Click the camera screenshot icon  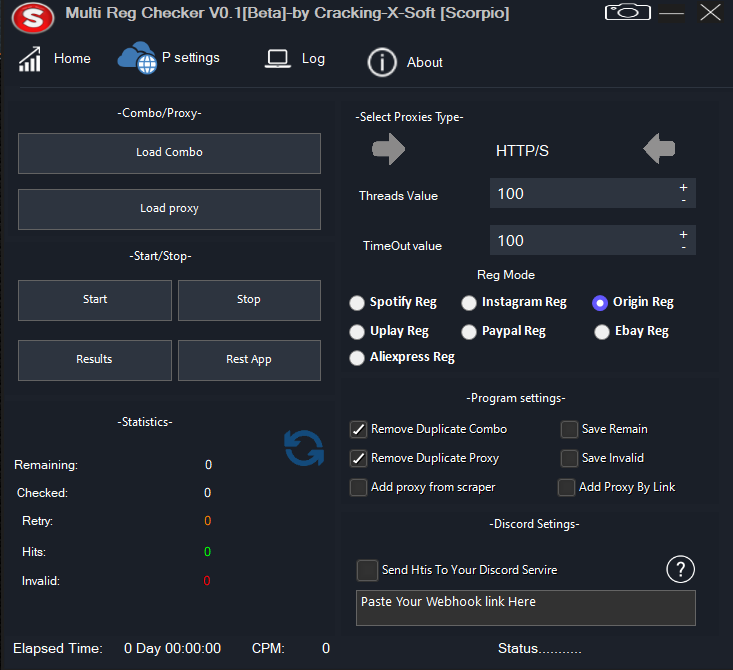(x=627, y=12)
